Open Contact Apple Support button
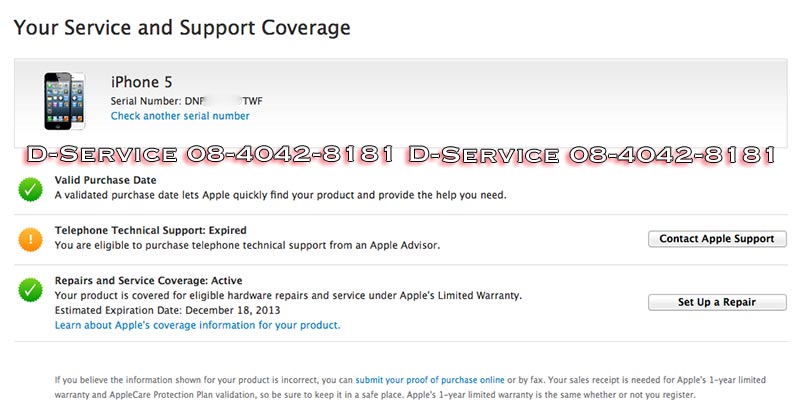The image size is (800, 416). point(717,238)
